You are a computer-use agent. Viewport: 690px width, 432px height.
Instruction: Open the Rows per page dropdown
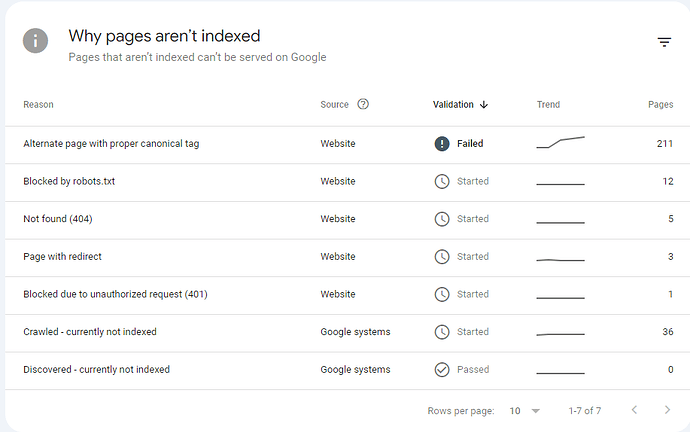pos(523,411)
